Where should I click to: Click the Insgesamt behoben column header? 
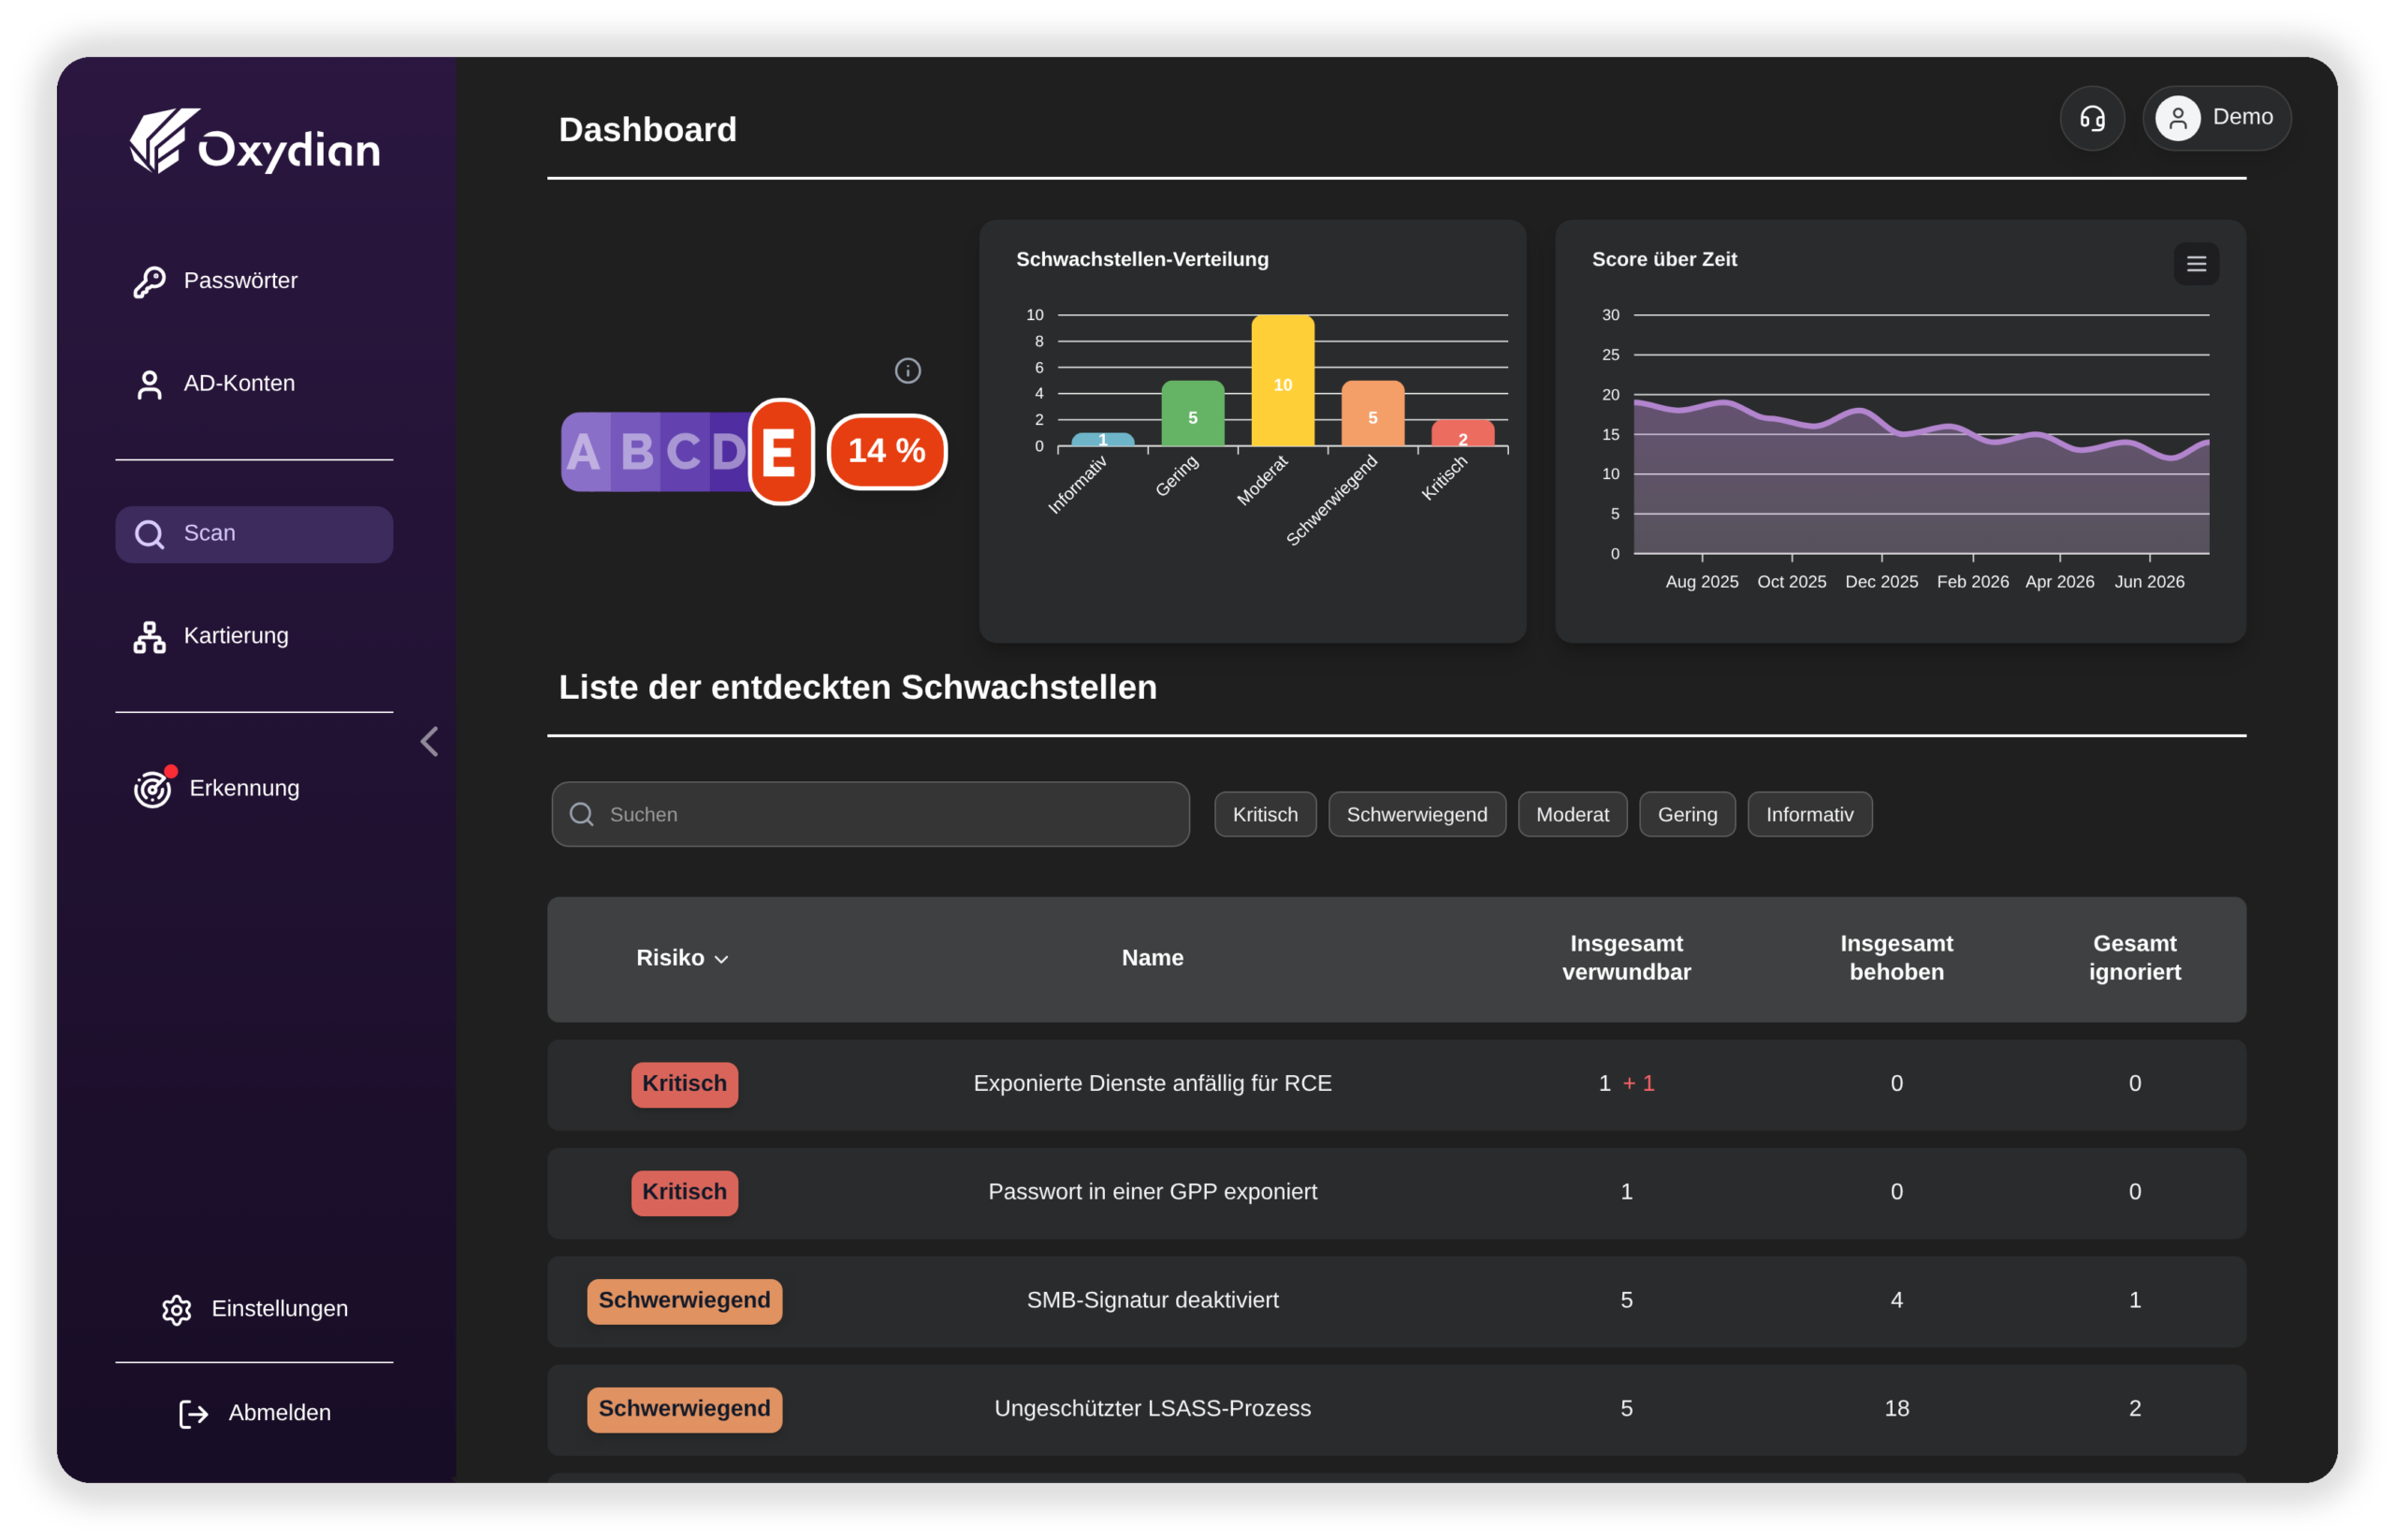(x=1896, y=958)
